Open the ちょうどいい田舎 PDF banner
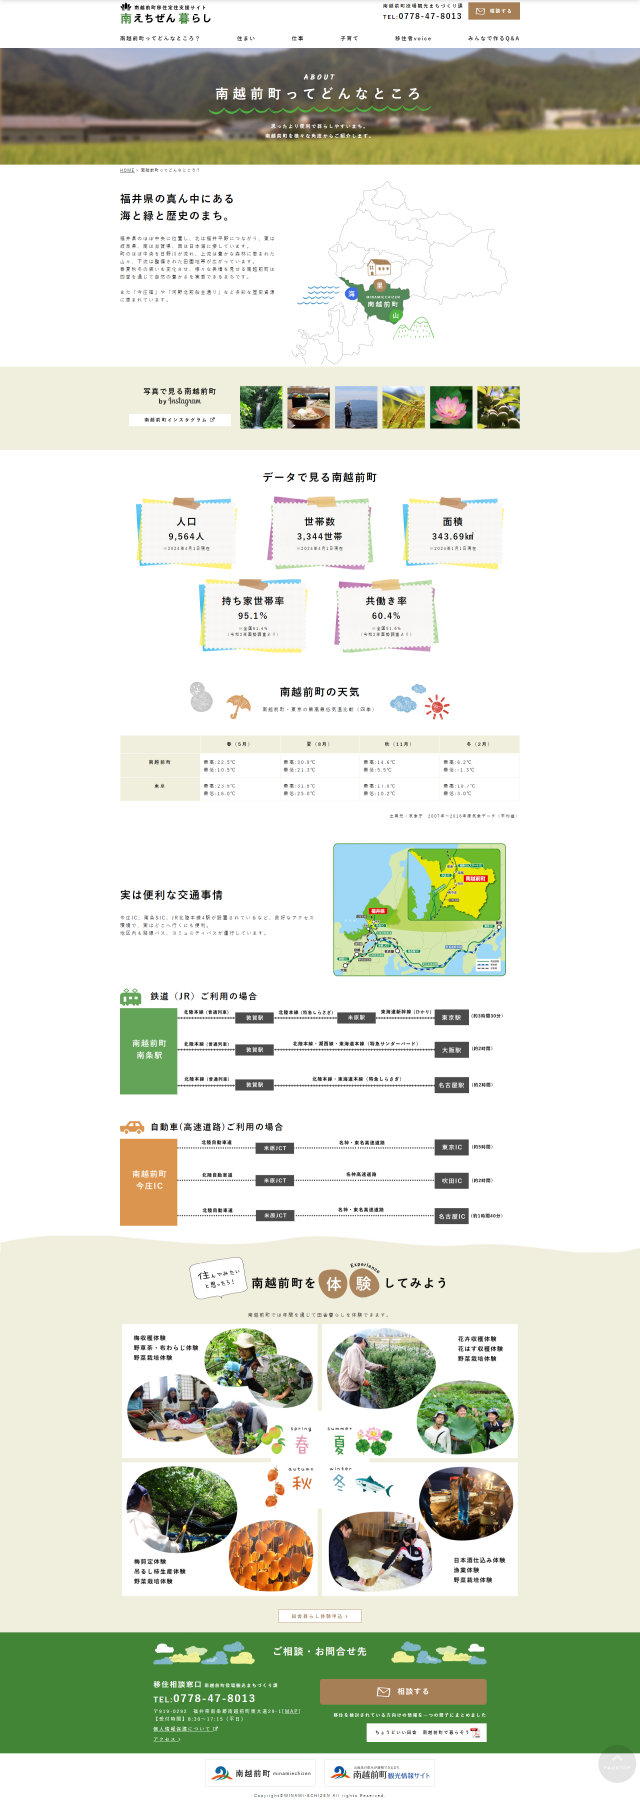Screen dimensions: 640x1801 click(426, 1732)
